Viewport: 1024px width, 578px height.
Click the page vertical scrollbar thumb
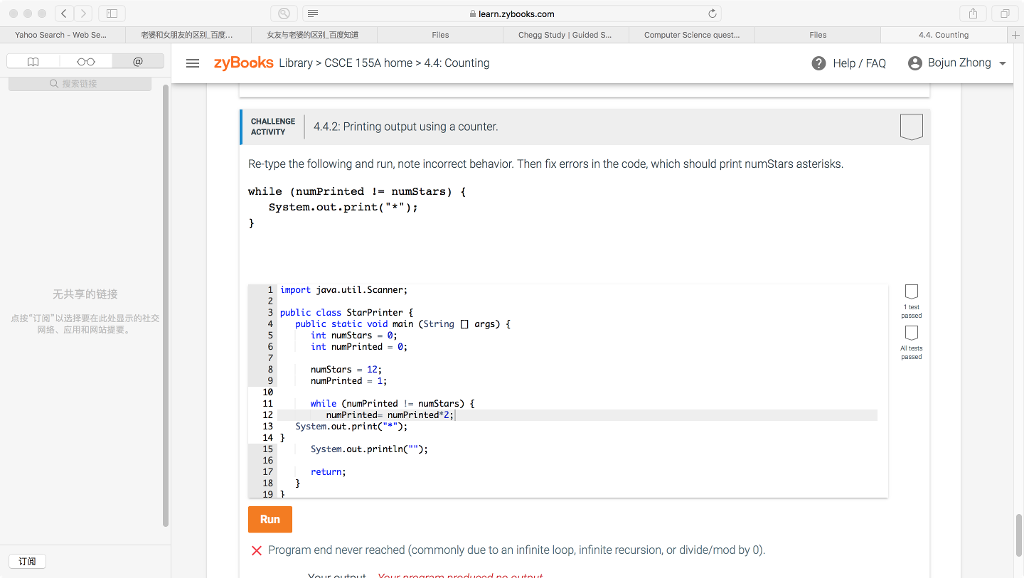click(1019, 536)
